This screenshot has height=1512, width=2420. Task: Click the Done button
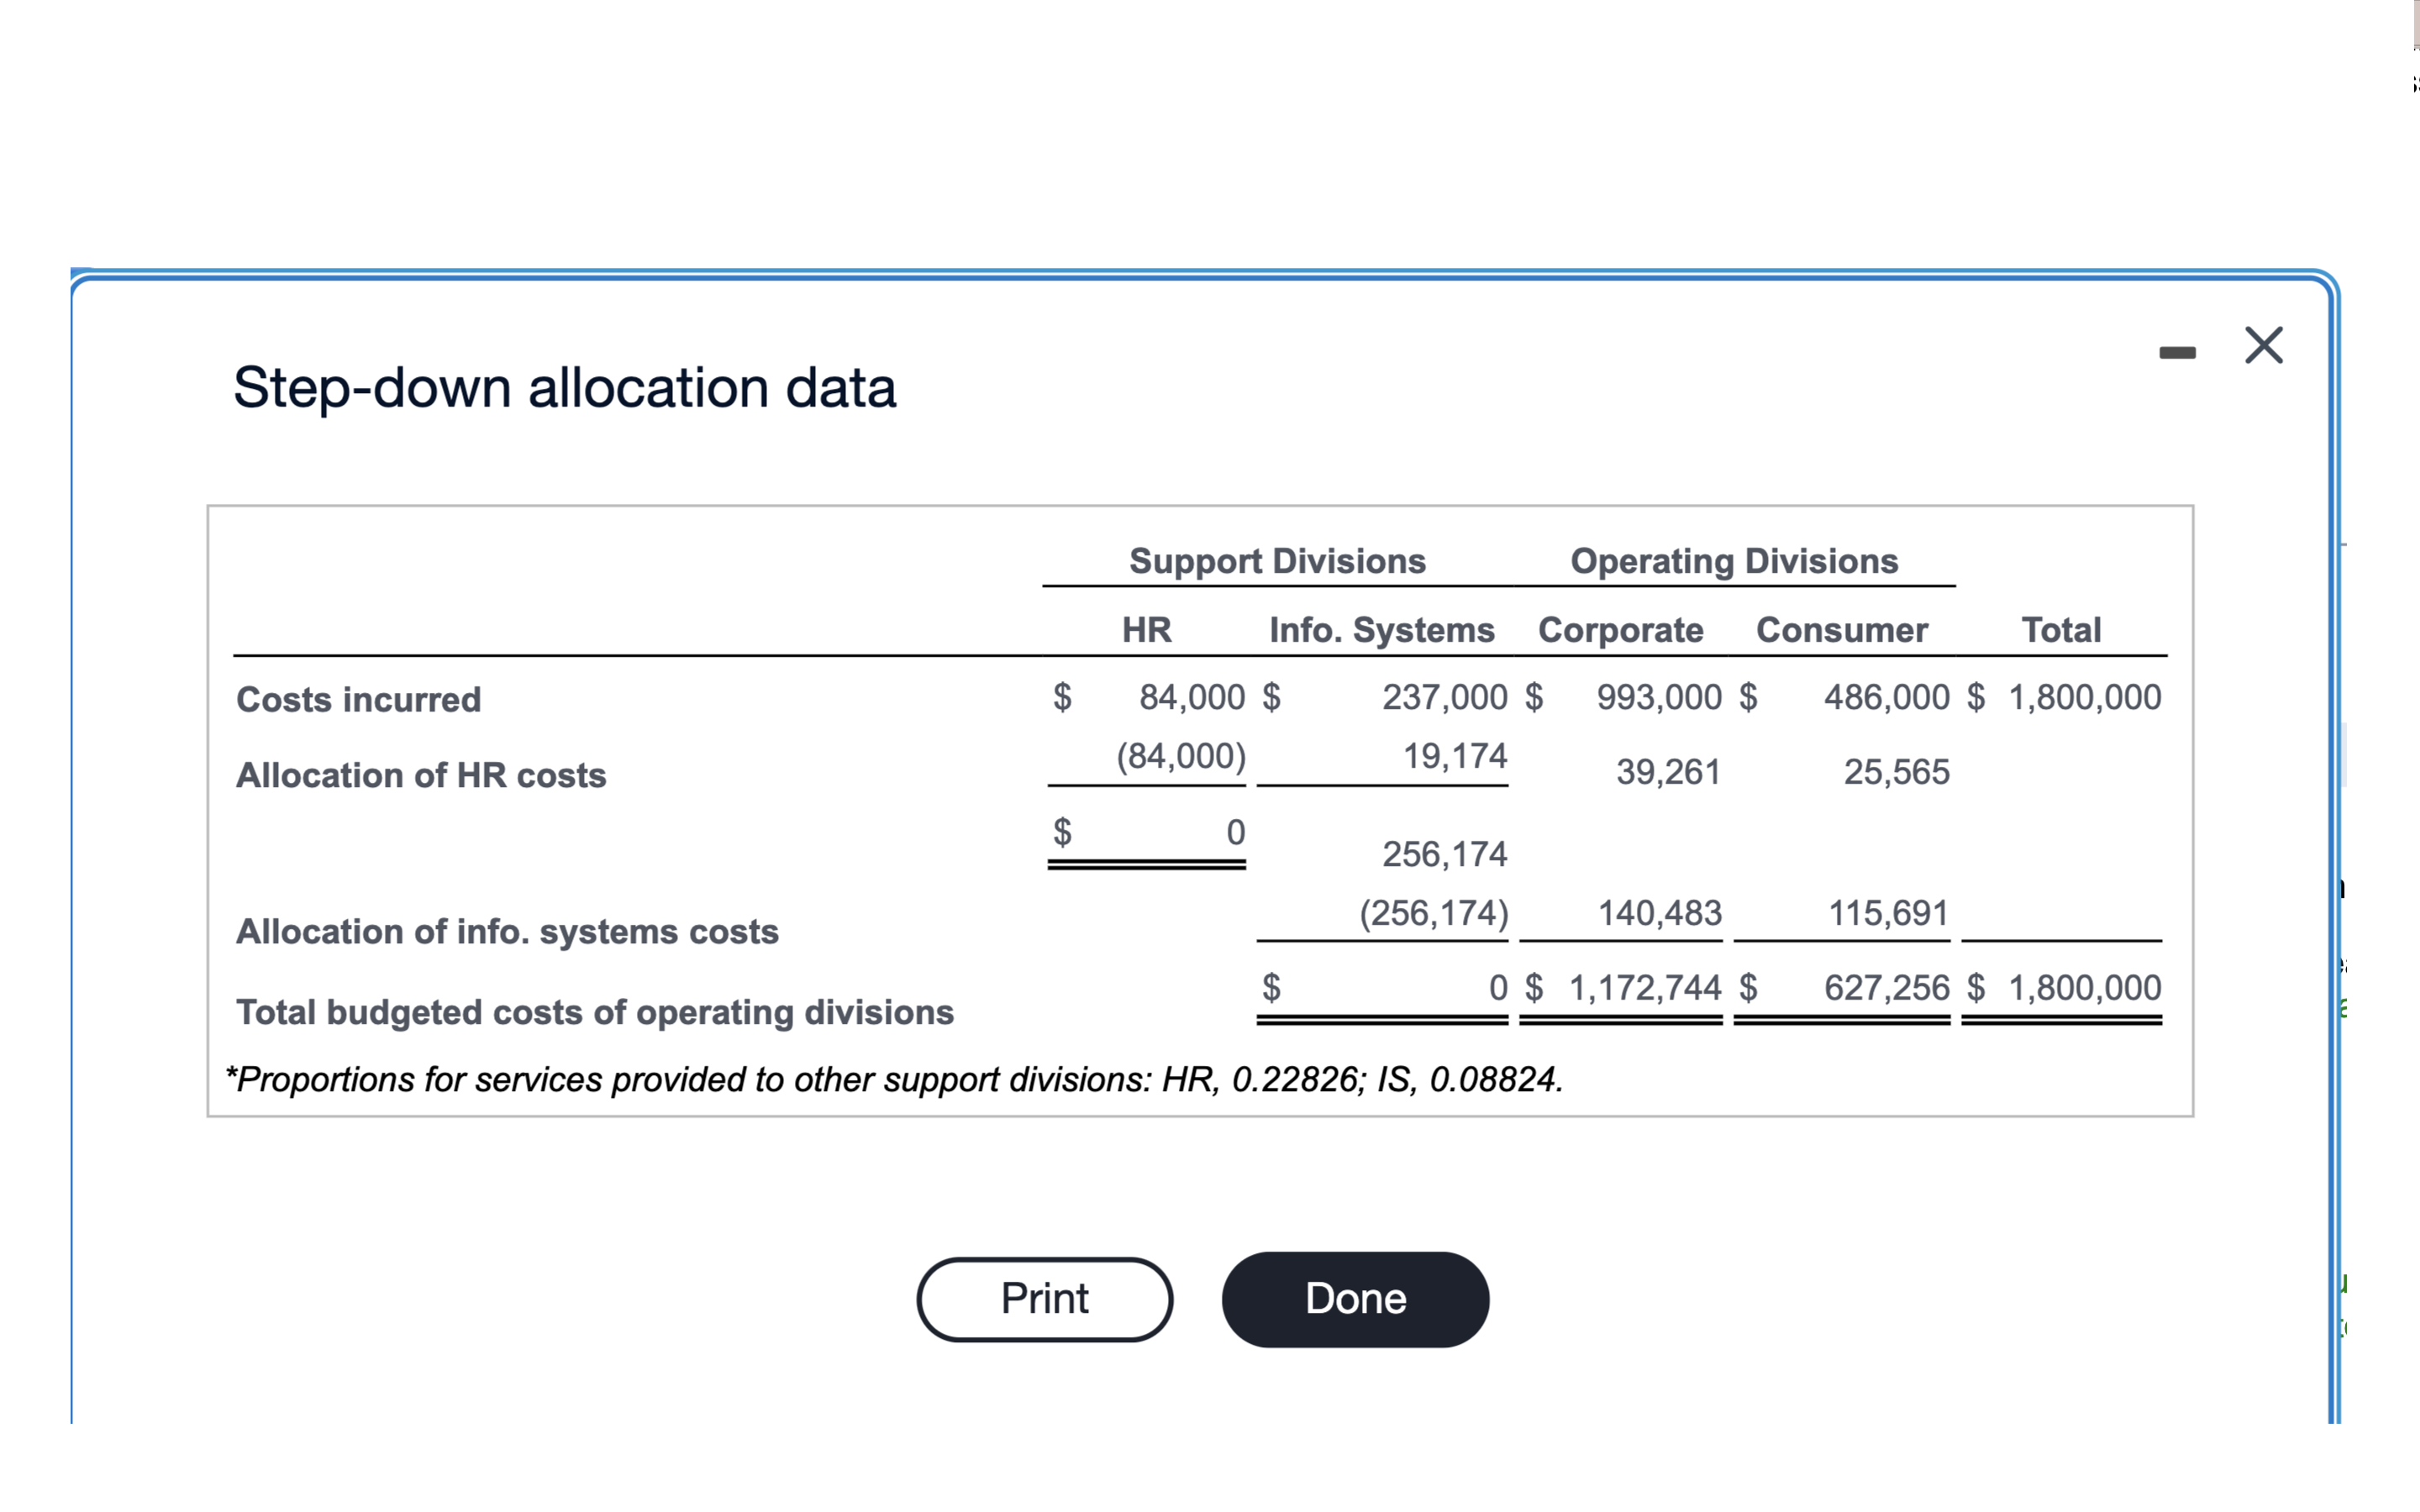point(1355,1298)
